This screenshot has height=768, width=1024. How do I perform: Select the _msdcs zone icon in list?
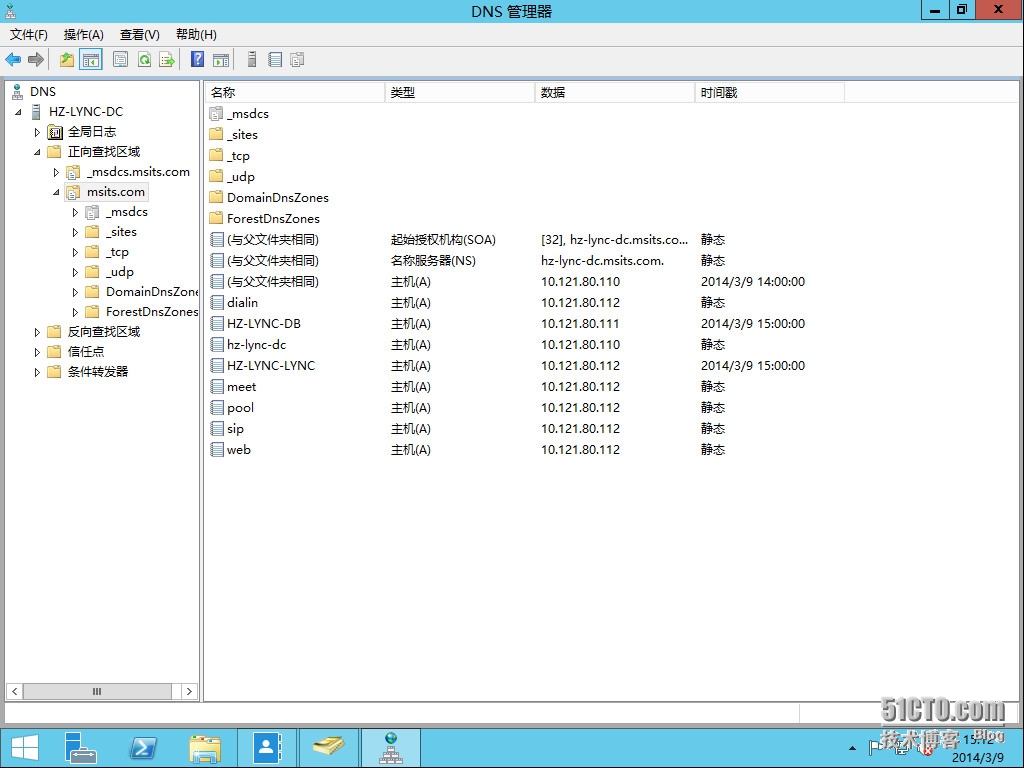pyautogui.click(x=216, y=114)
